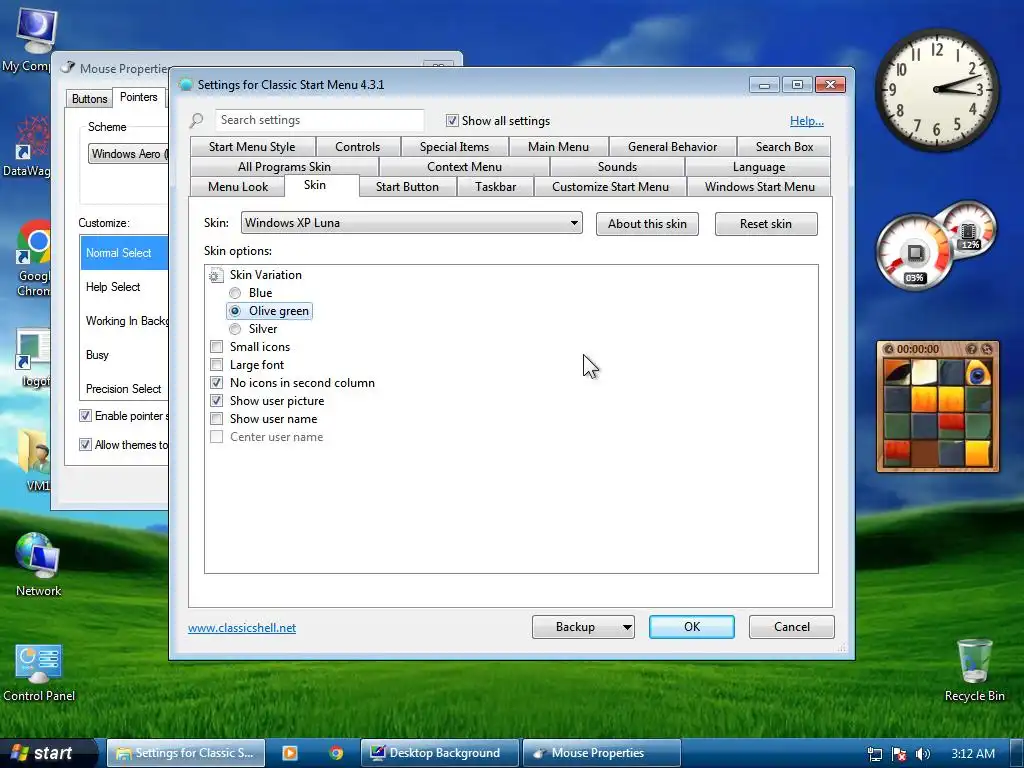Open Taskbar tab
Screen dimensions: 1024x768
pyautogui.click(x=496, y=187)
